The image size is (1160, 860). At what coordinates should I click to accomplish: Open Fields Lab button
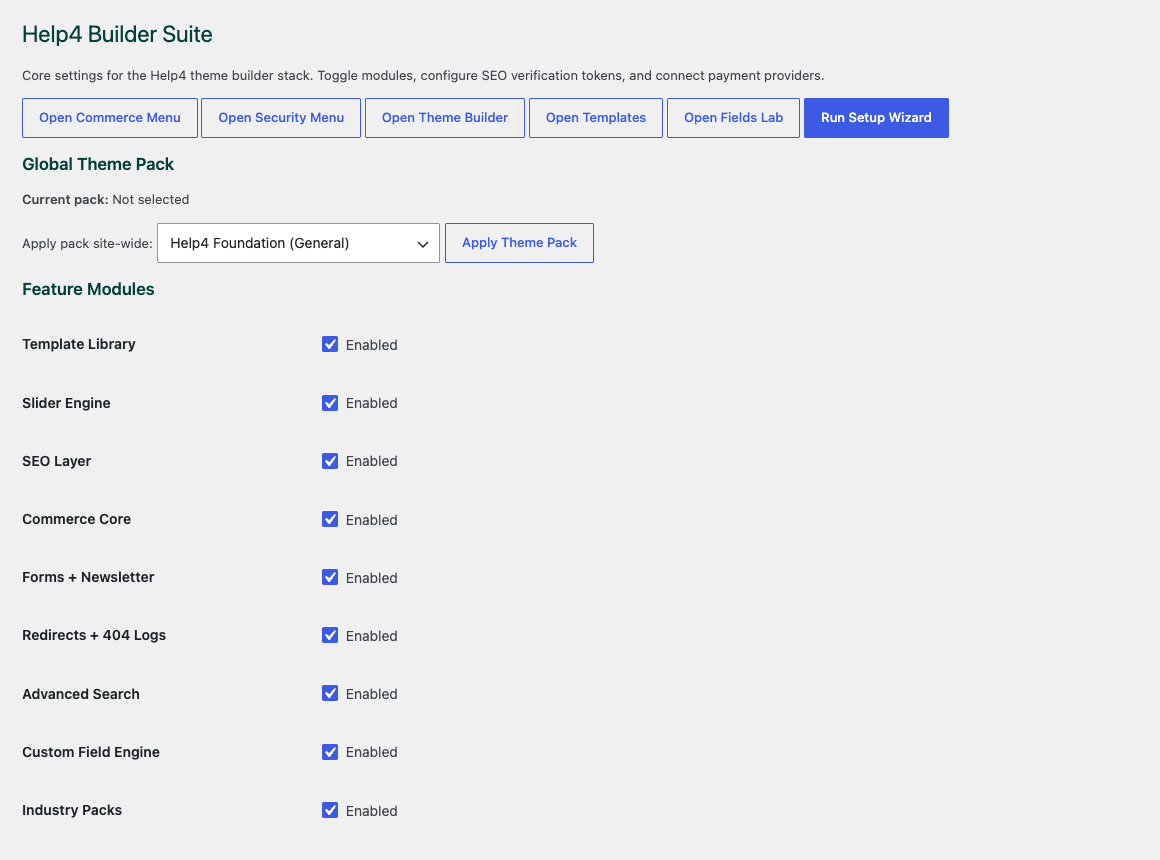pos(733,118)
